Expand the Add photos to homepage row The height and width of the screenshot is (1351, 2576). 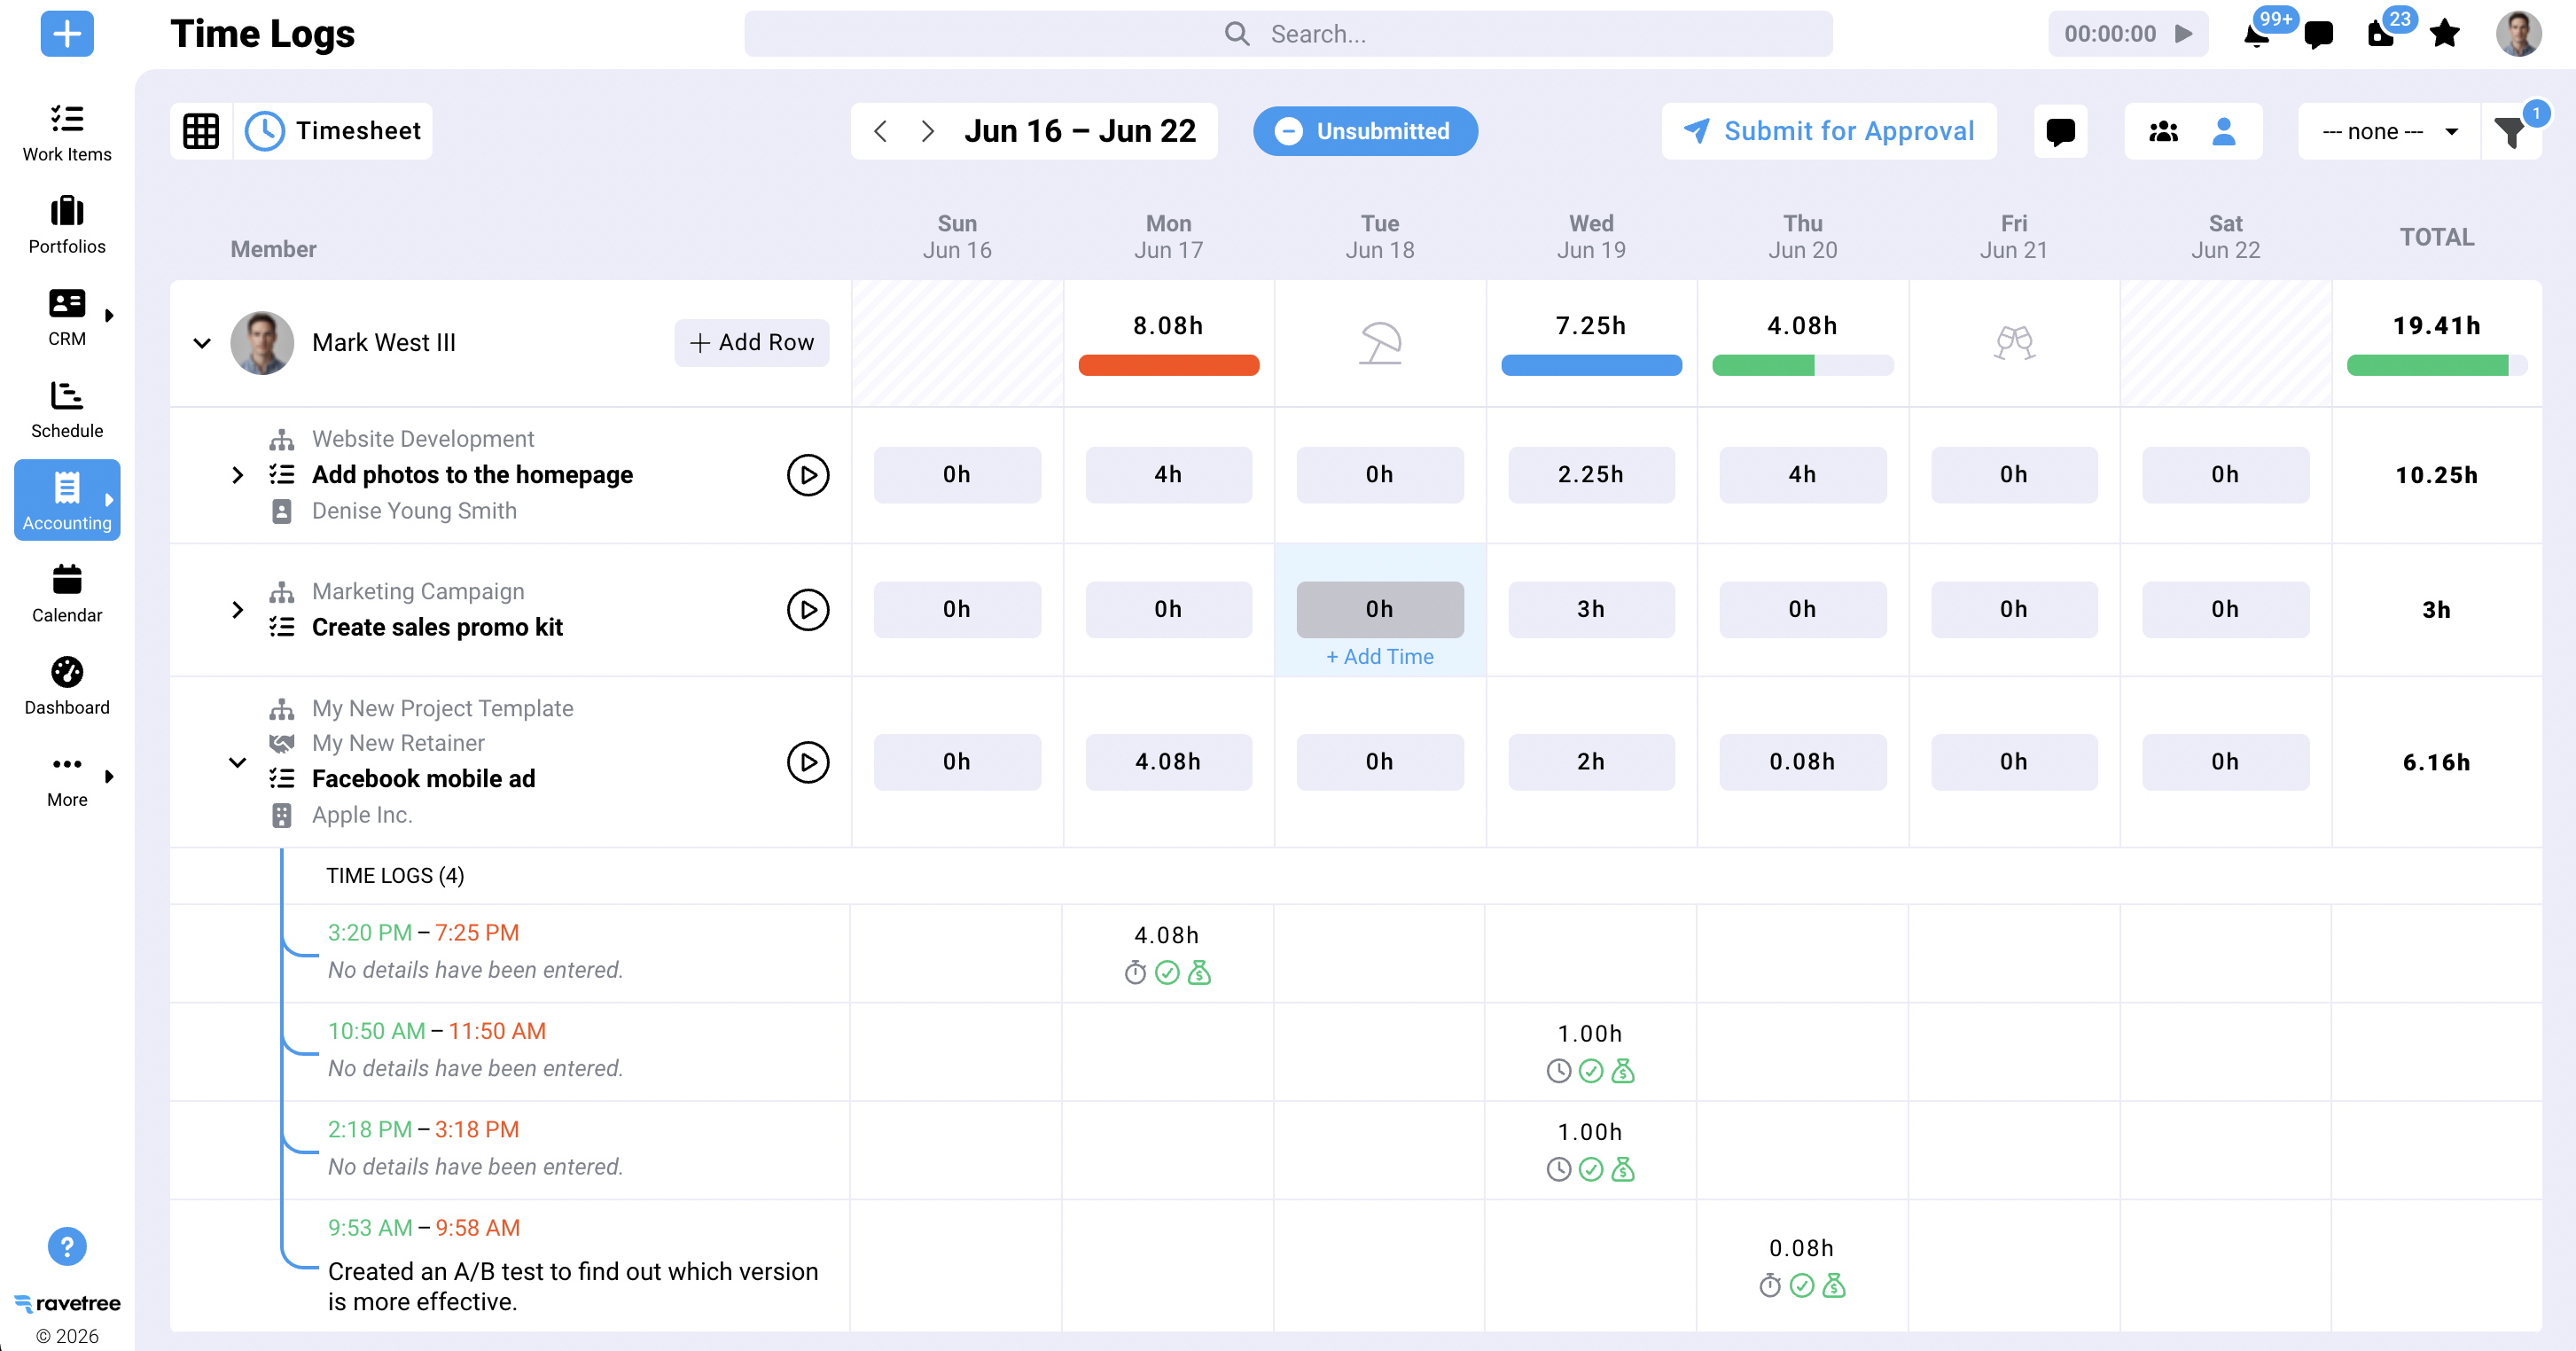237,474
